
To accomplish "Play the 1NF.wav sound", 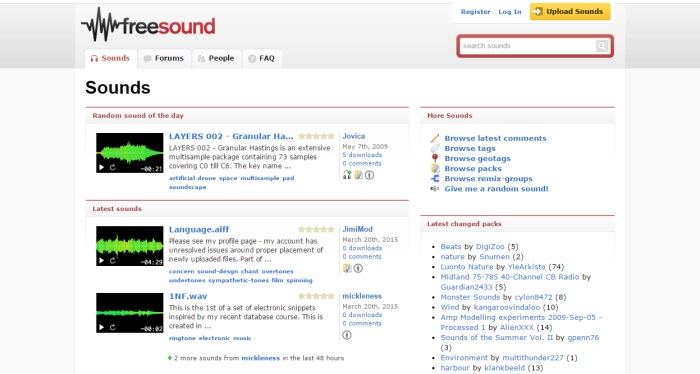I will 101,328.
